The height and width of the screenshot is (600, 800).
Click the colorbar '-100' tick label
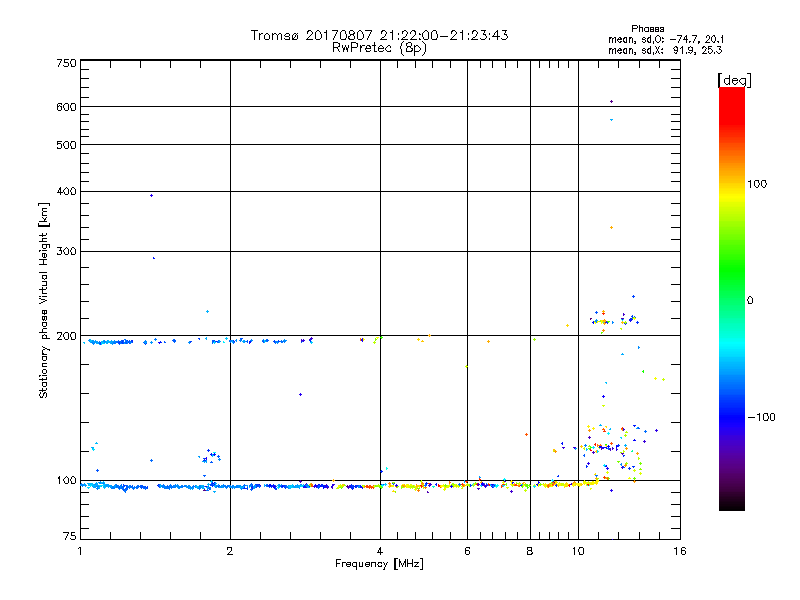coord(761,417)
